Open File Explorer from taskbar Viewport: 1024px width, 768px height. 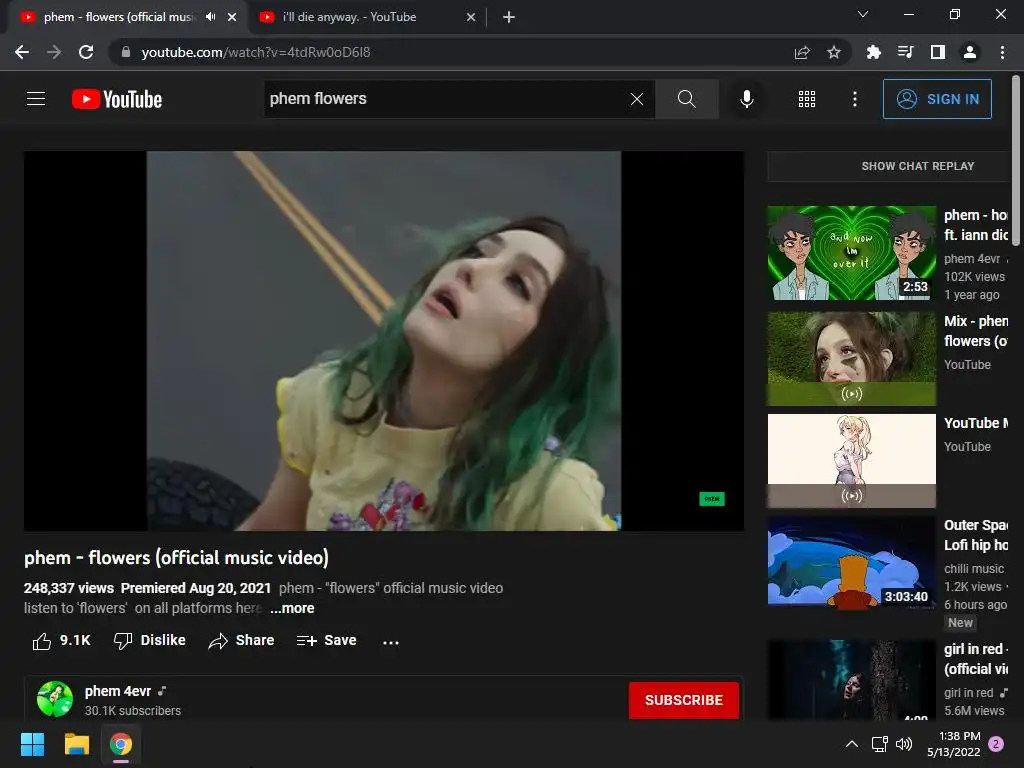76,744
